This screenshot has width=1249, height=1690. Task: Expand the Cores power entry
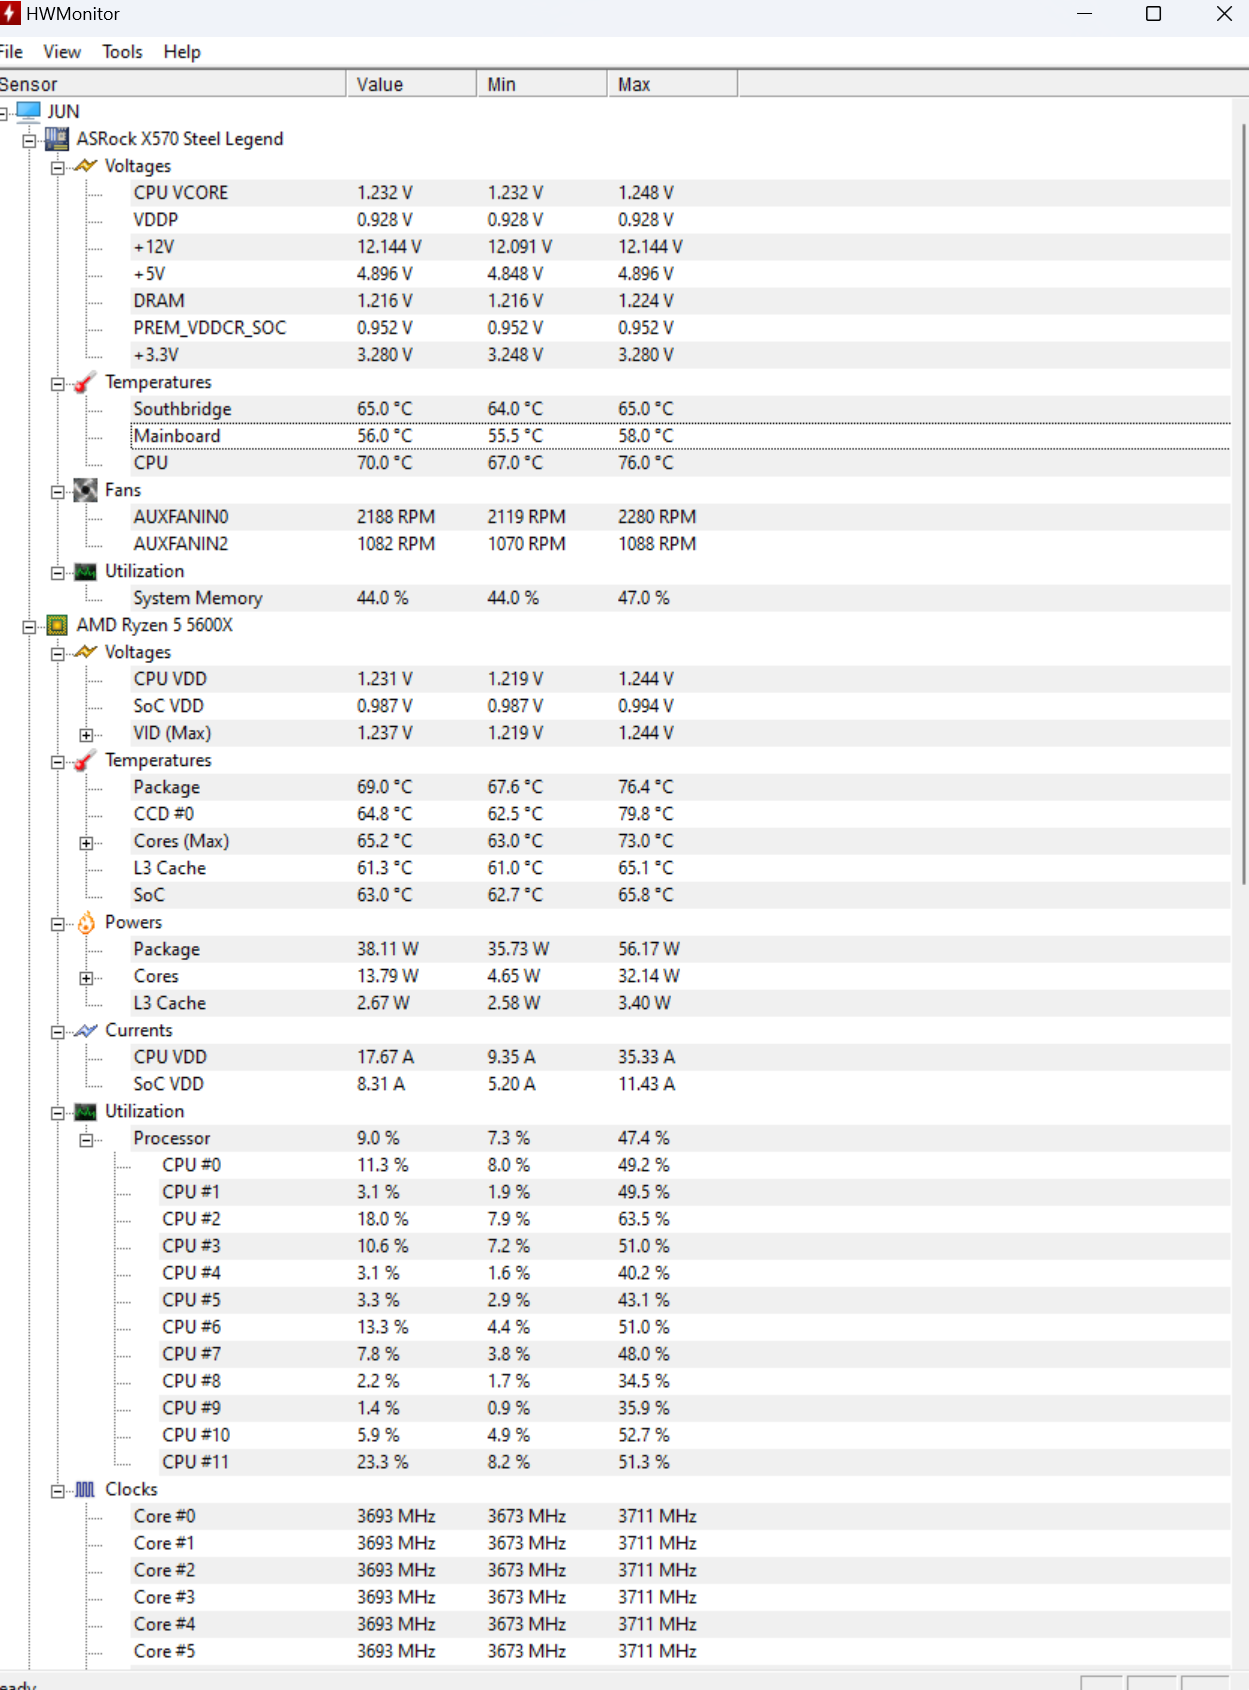click(86, 977)
